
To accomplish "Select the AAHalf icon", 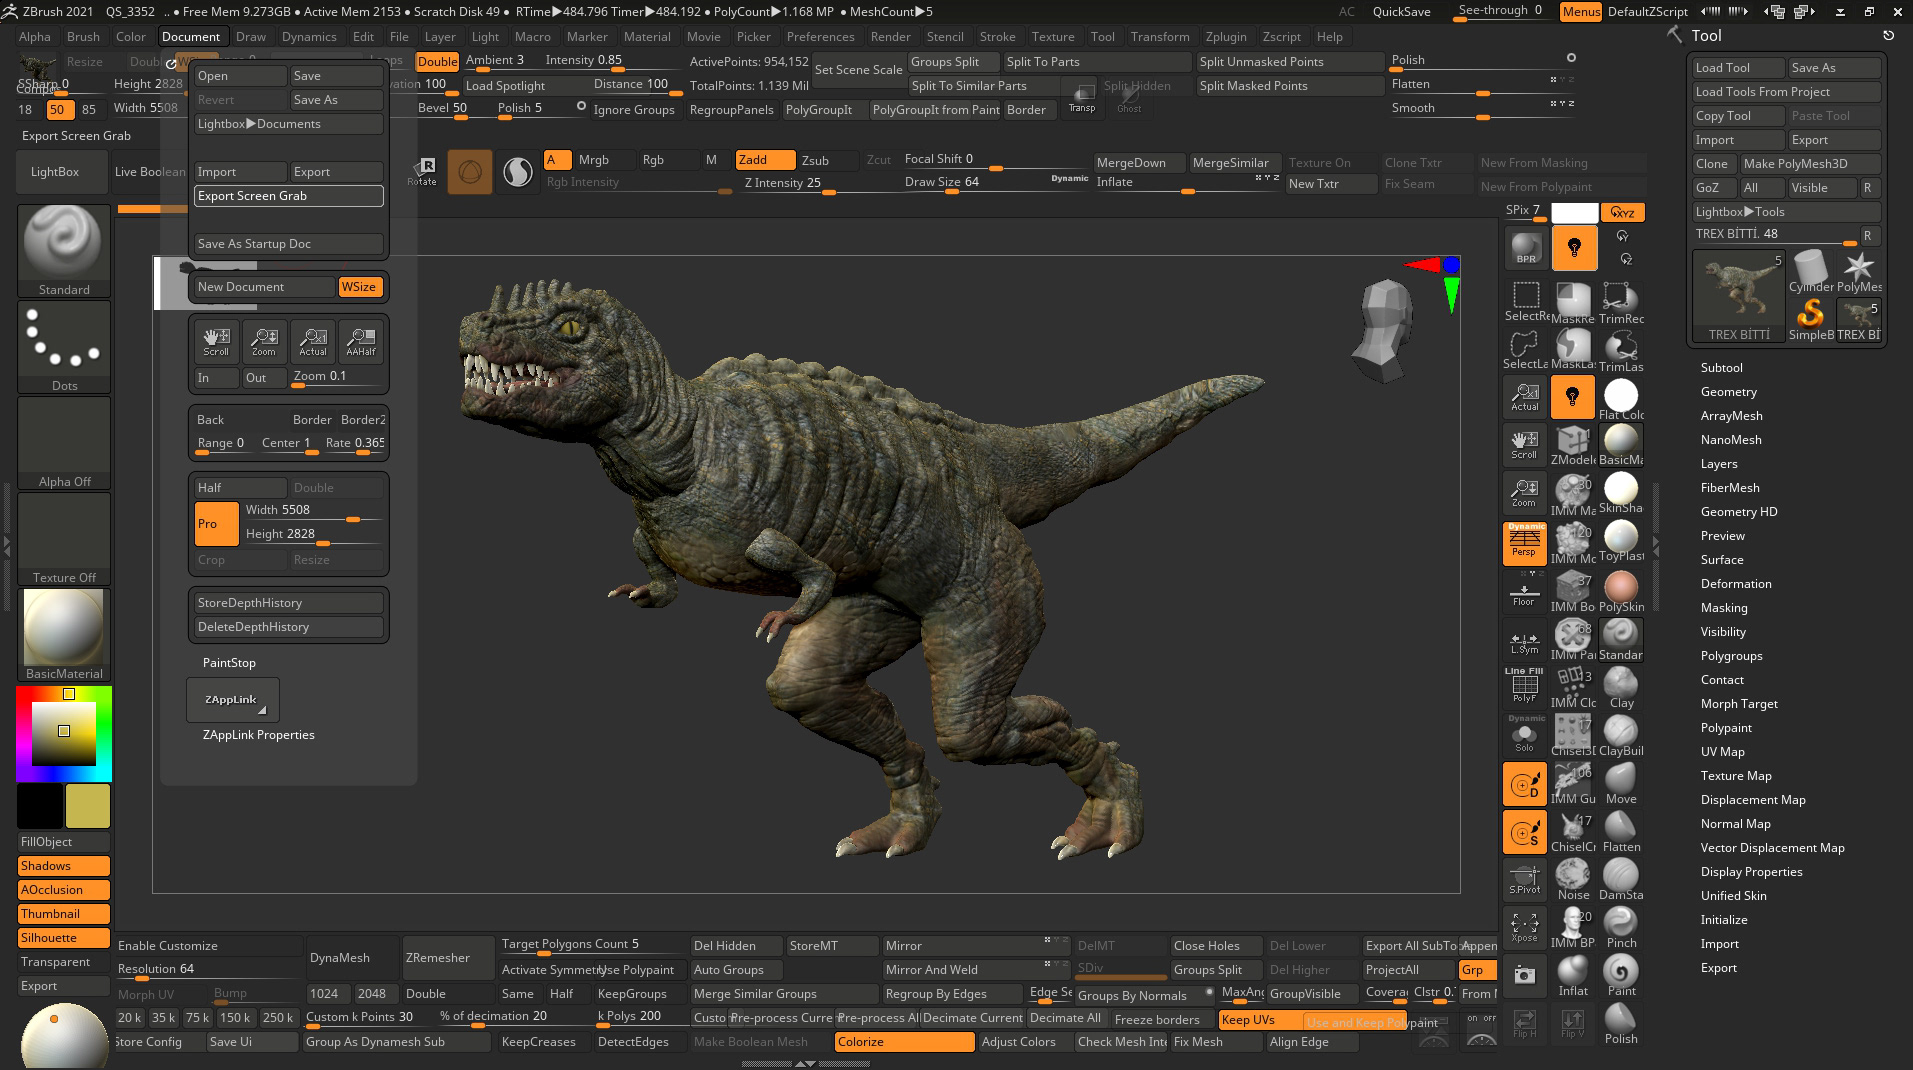I will point(361,341).
